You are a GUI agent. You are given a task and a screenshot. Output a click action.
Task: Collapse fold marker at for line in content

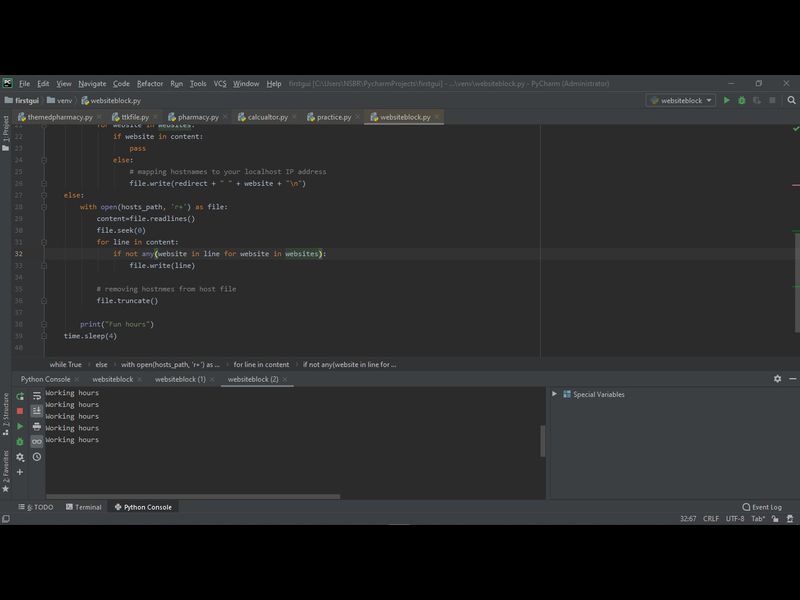44,242
